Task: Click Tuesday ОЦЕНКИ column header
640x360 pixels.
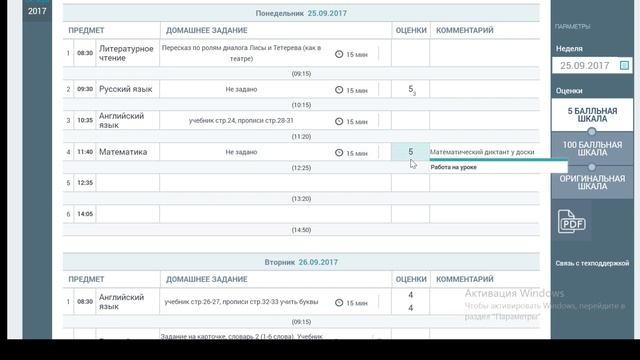Action: pos(411,279)
